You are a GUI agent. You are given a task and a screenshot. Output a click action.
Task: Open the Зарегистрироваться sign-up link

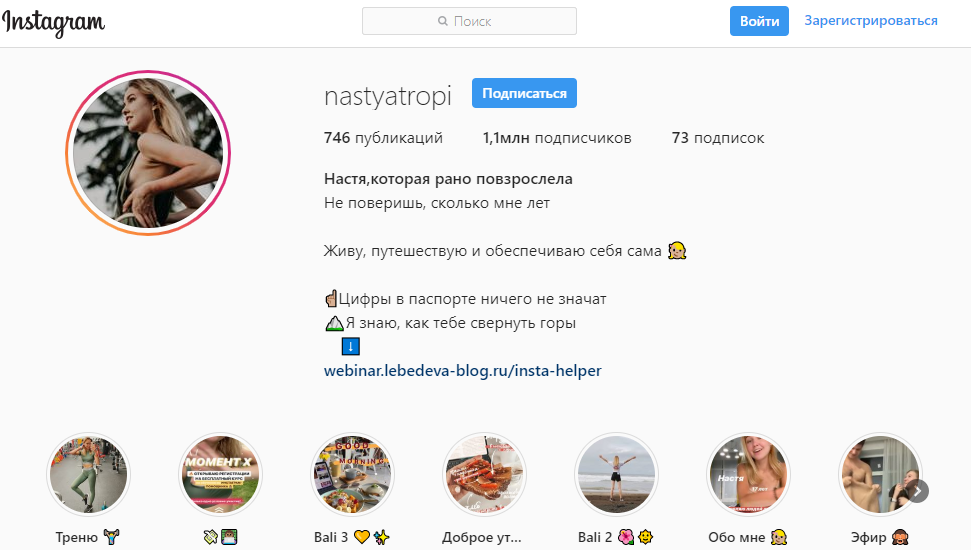[871, 20]
